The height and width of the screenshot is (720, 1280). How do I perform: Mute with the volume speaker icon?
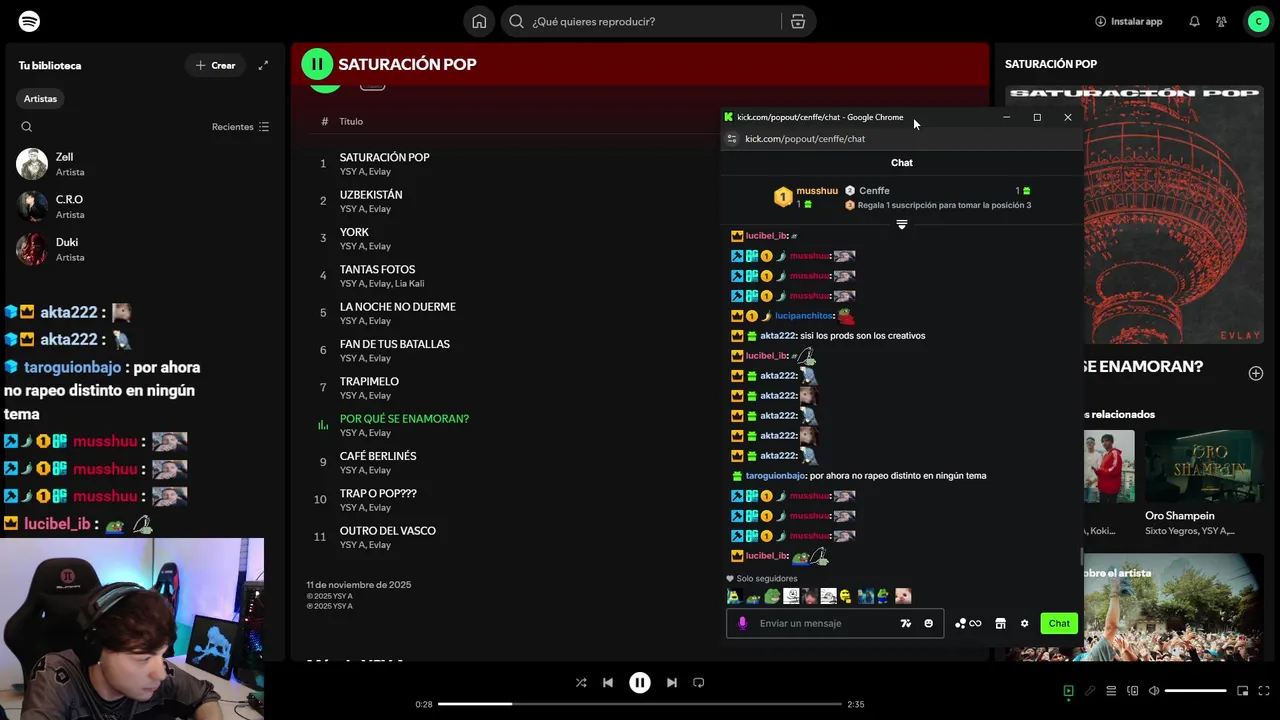point(1154,691)
